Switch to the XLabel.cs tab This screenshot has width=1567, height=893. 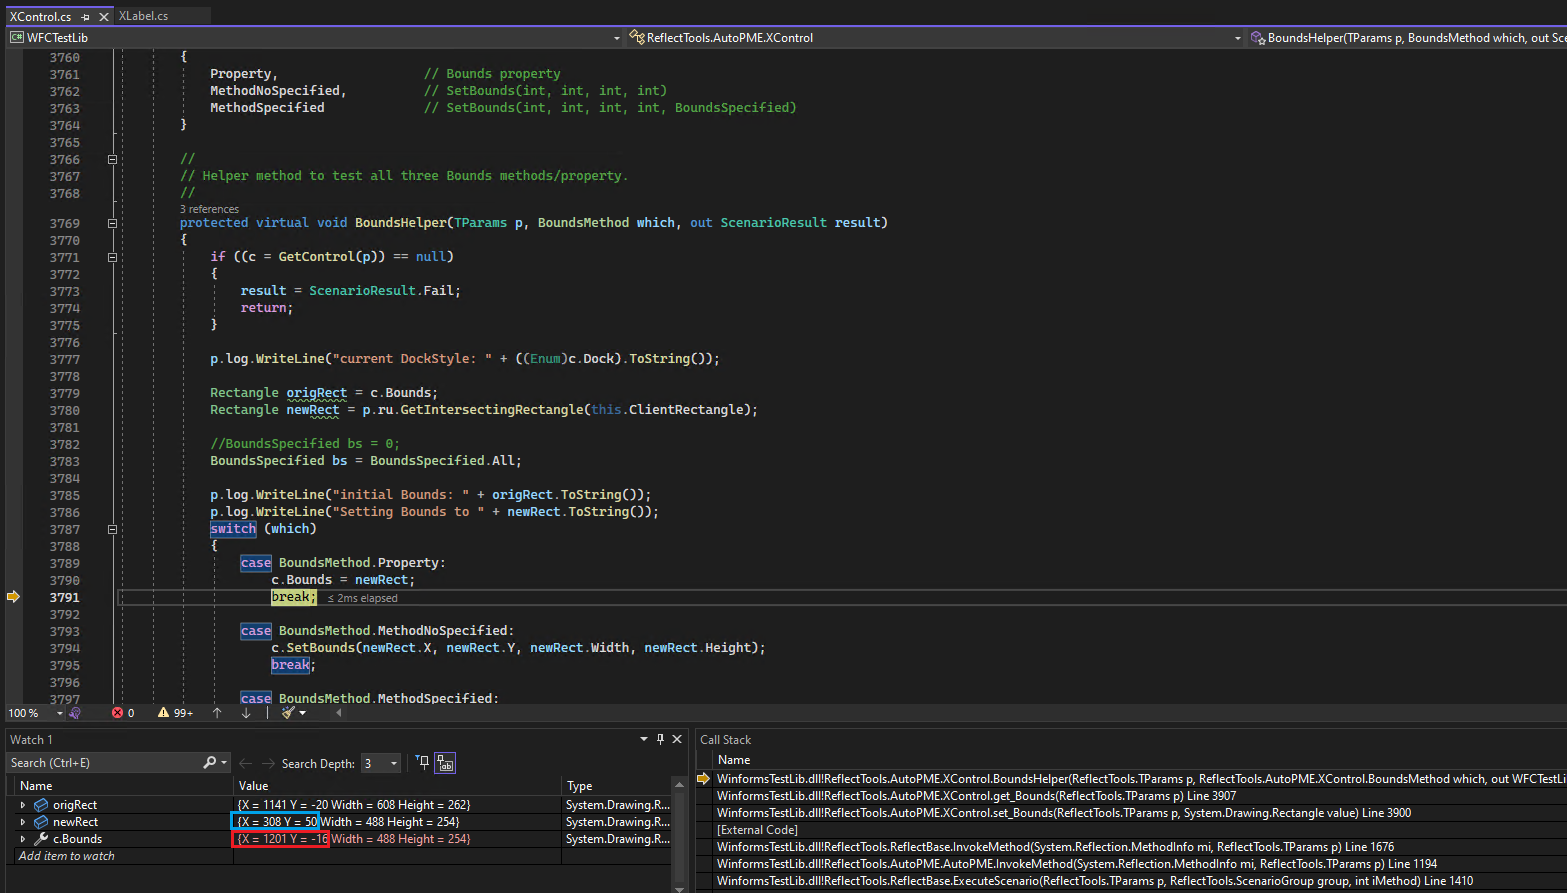click(x=143, y=16)
